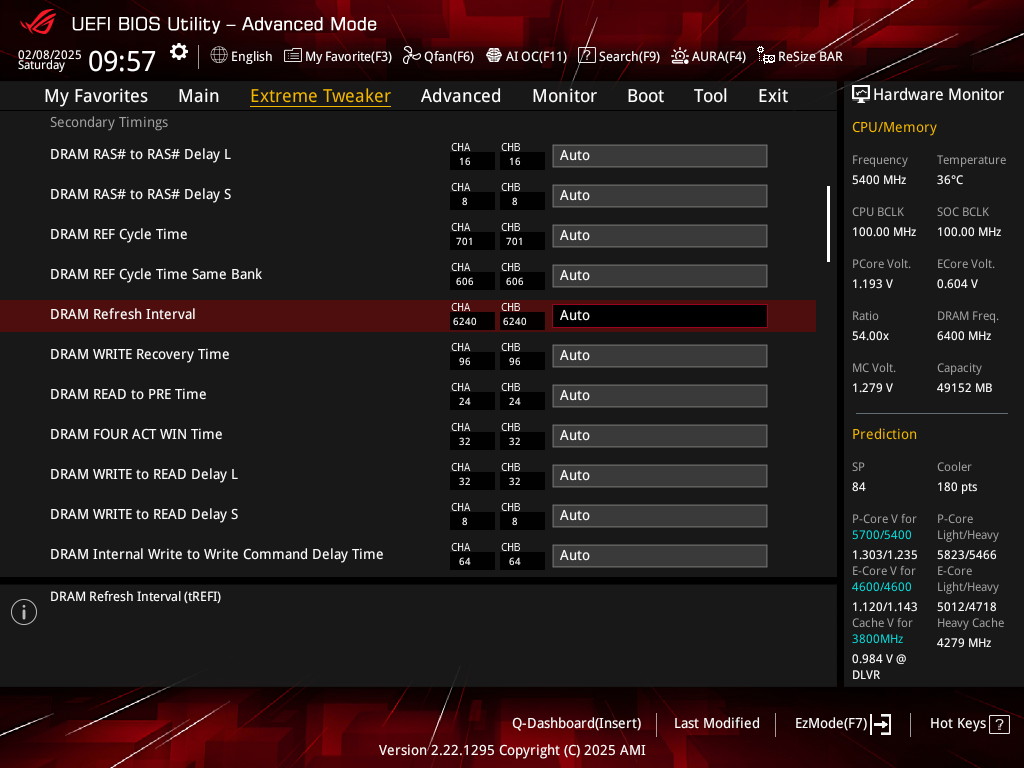The height and width of the screenshot is (768, 1024).
Task: Open the Boot tab
Action: point(645,96)
